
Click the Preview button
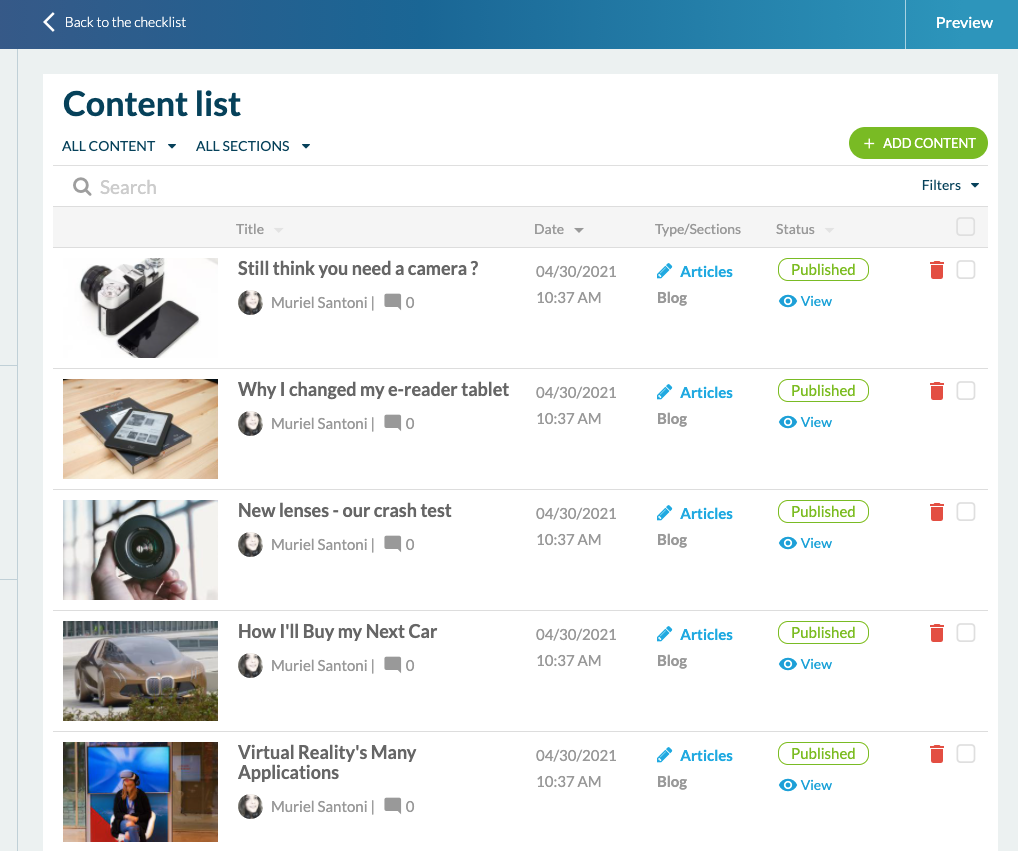963,23
